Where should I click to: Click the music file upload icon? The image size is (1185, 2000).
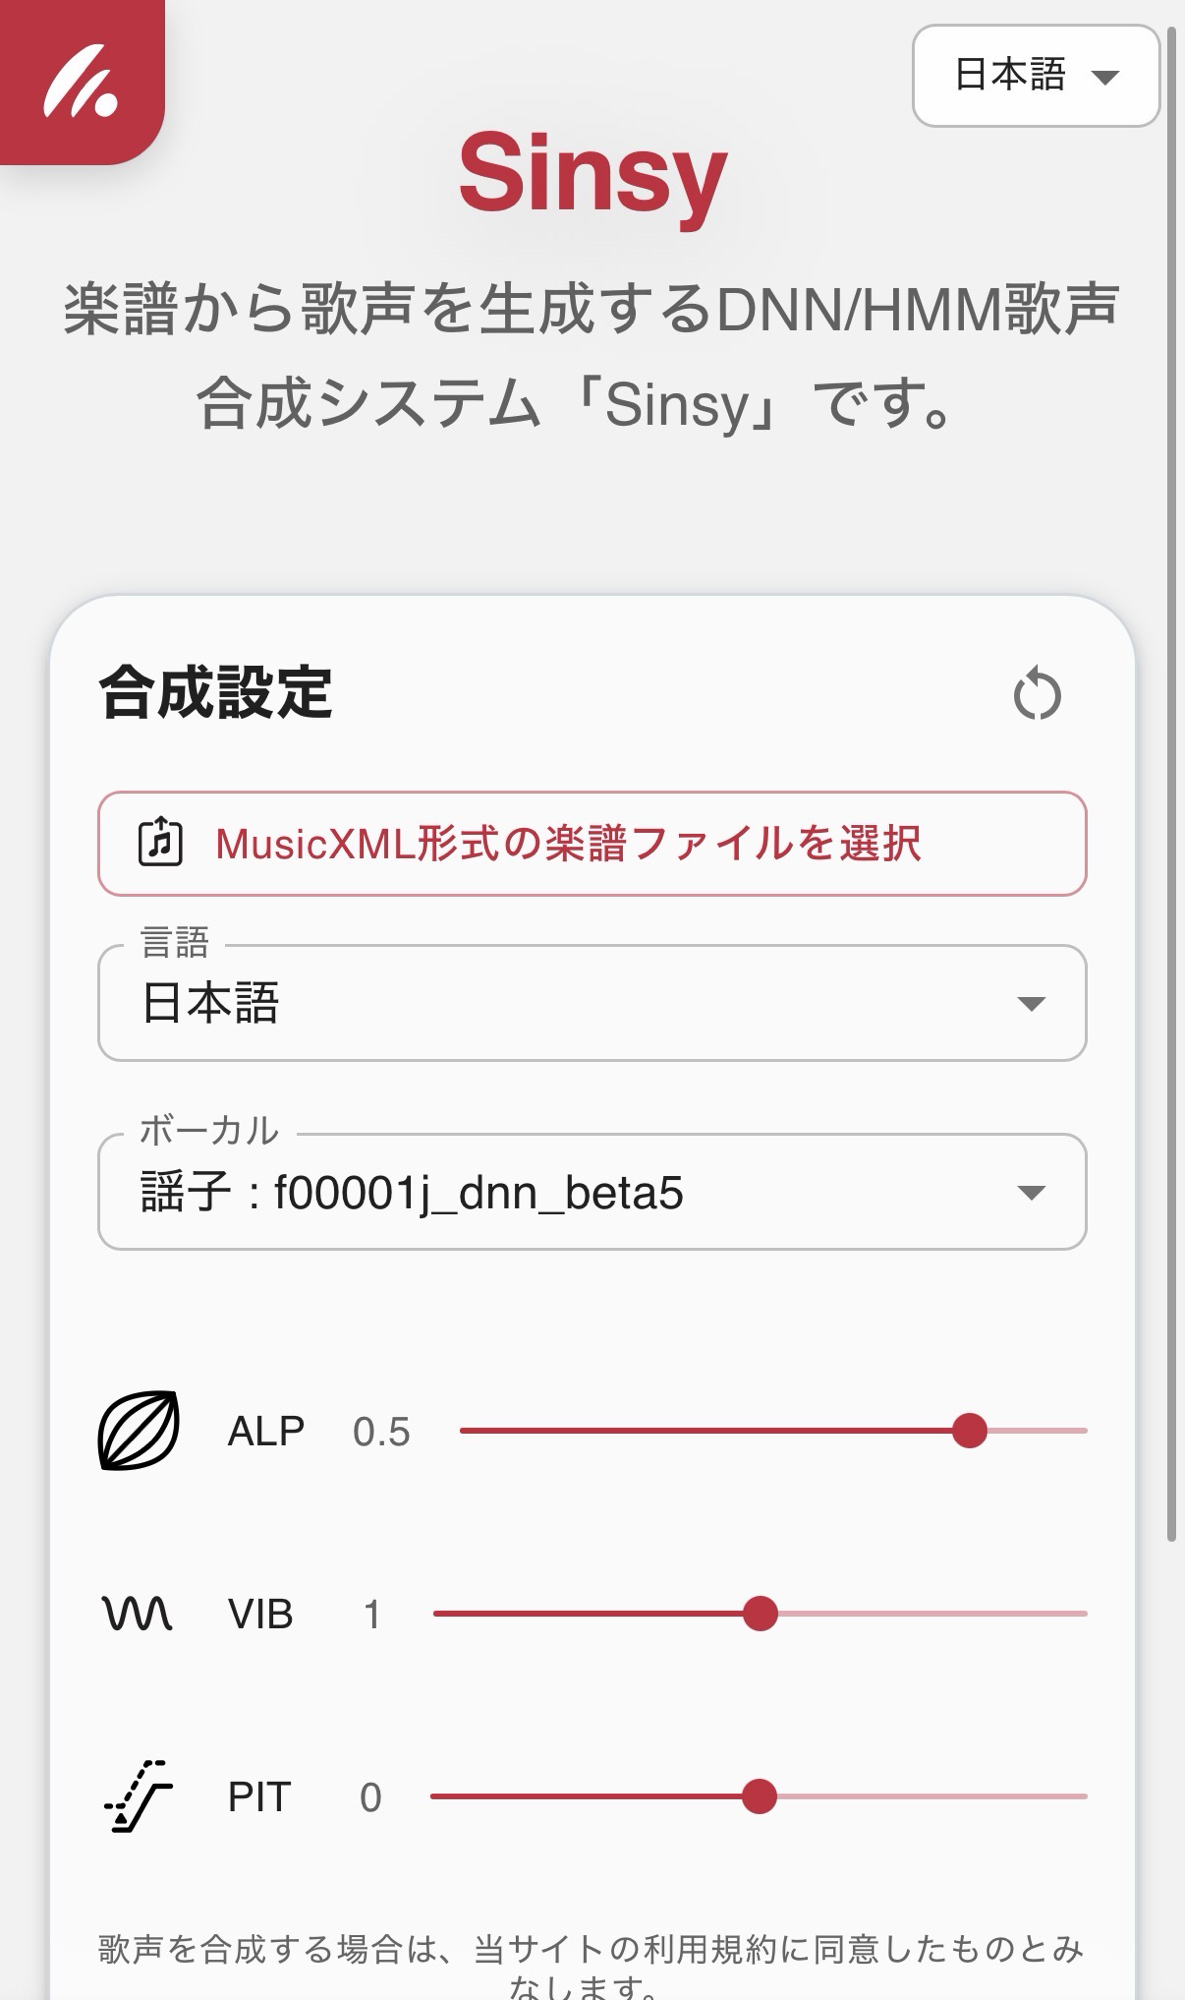click(x=160, y=843)
